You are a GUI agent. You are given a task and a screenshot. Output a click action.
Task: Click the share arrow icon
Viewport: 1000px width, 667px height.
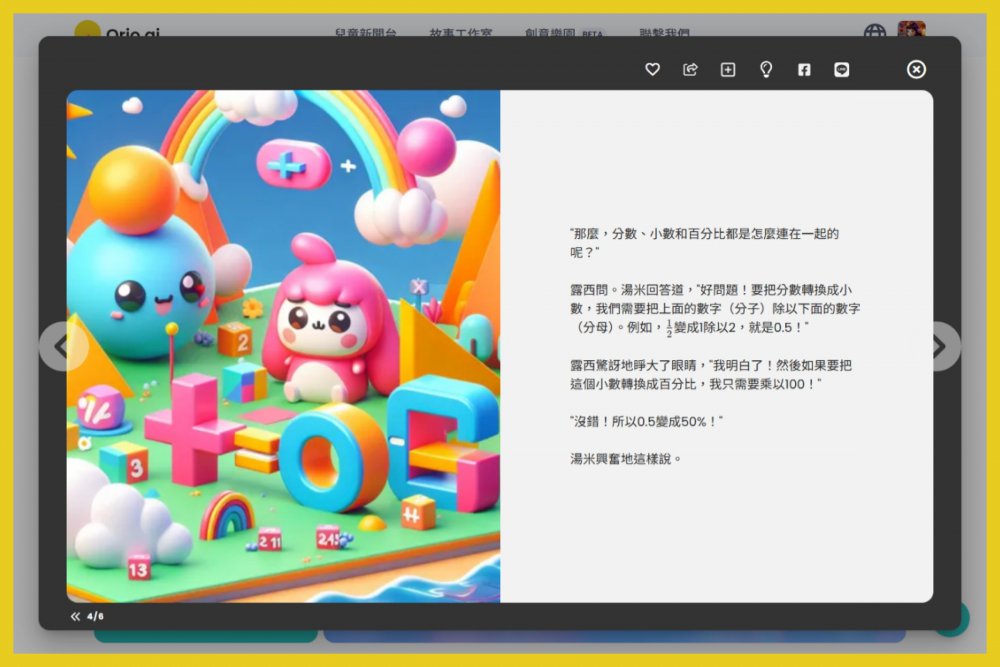pos(690,69)
